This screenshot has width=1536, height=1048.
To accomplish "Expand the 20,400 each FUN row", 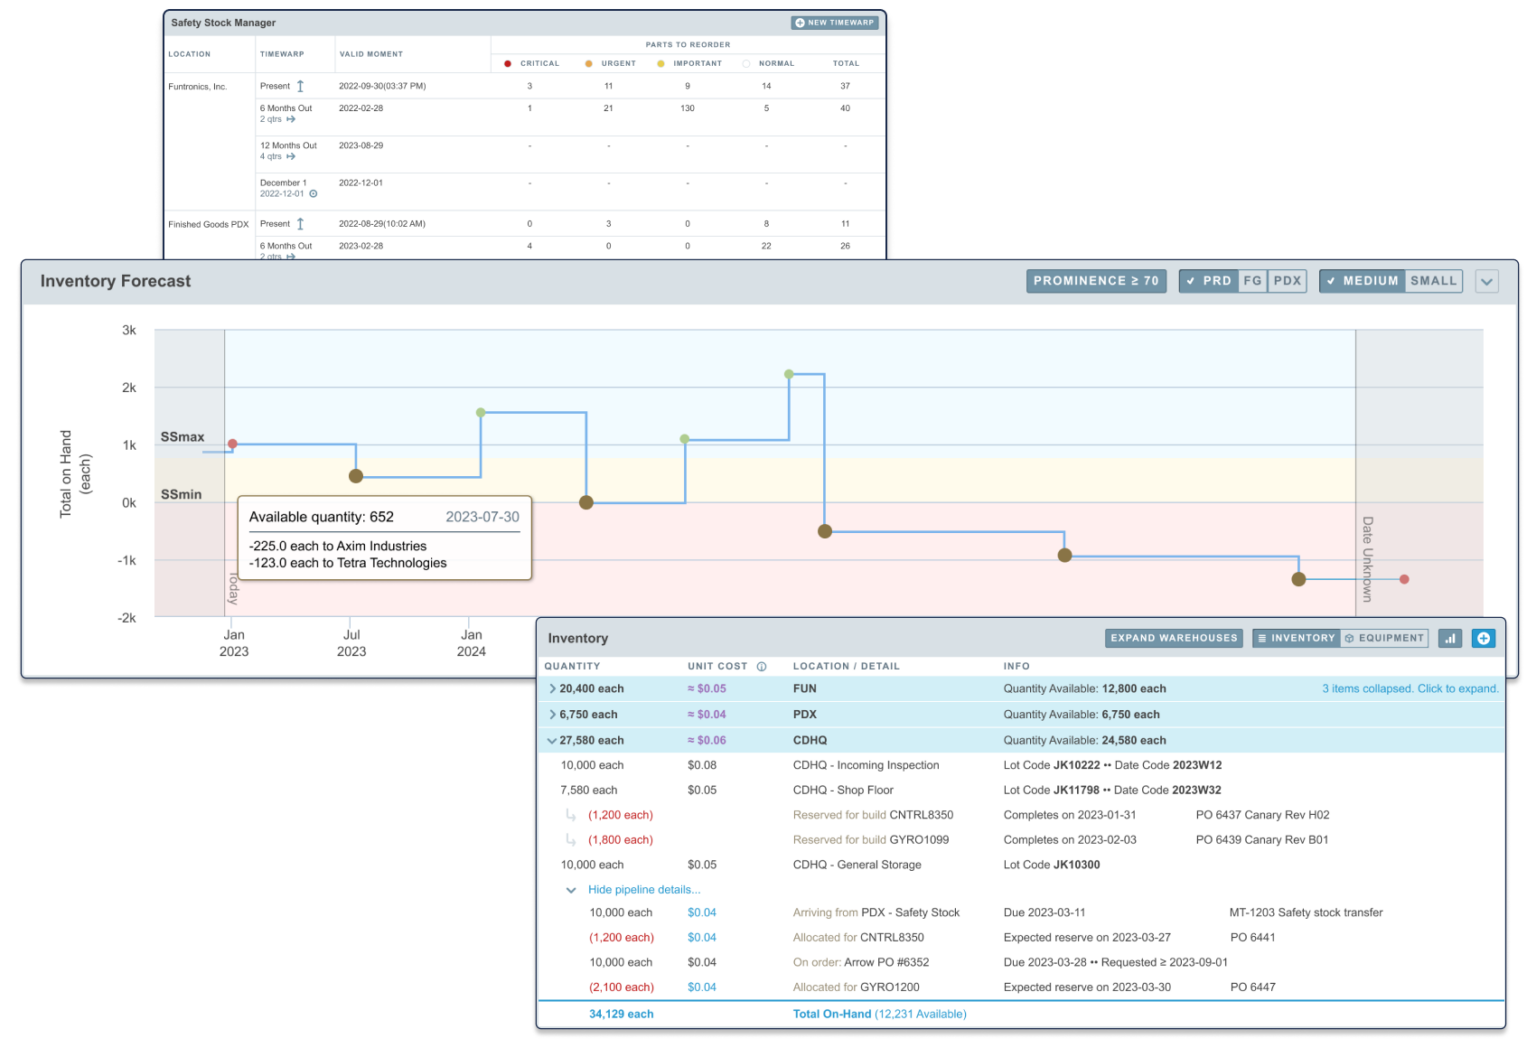I will (553, 688).
